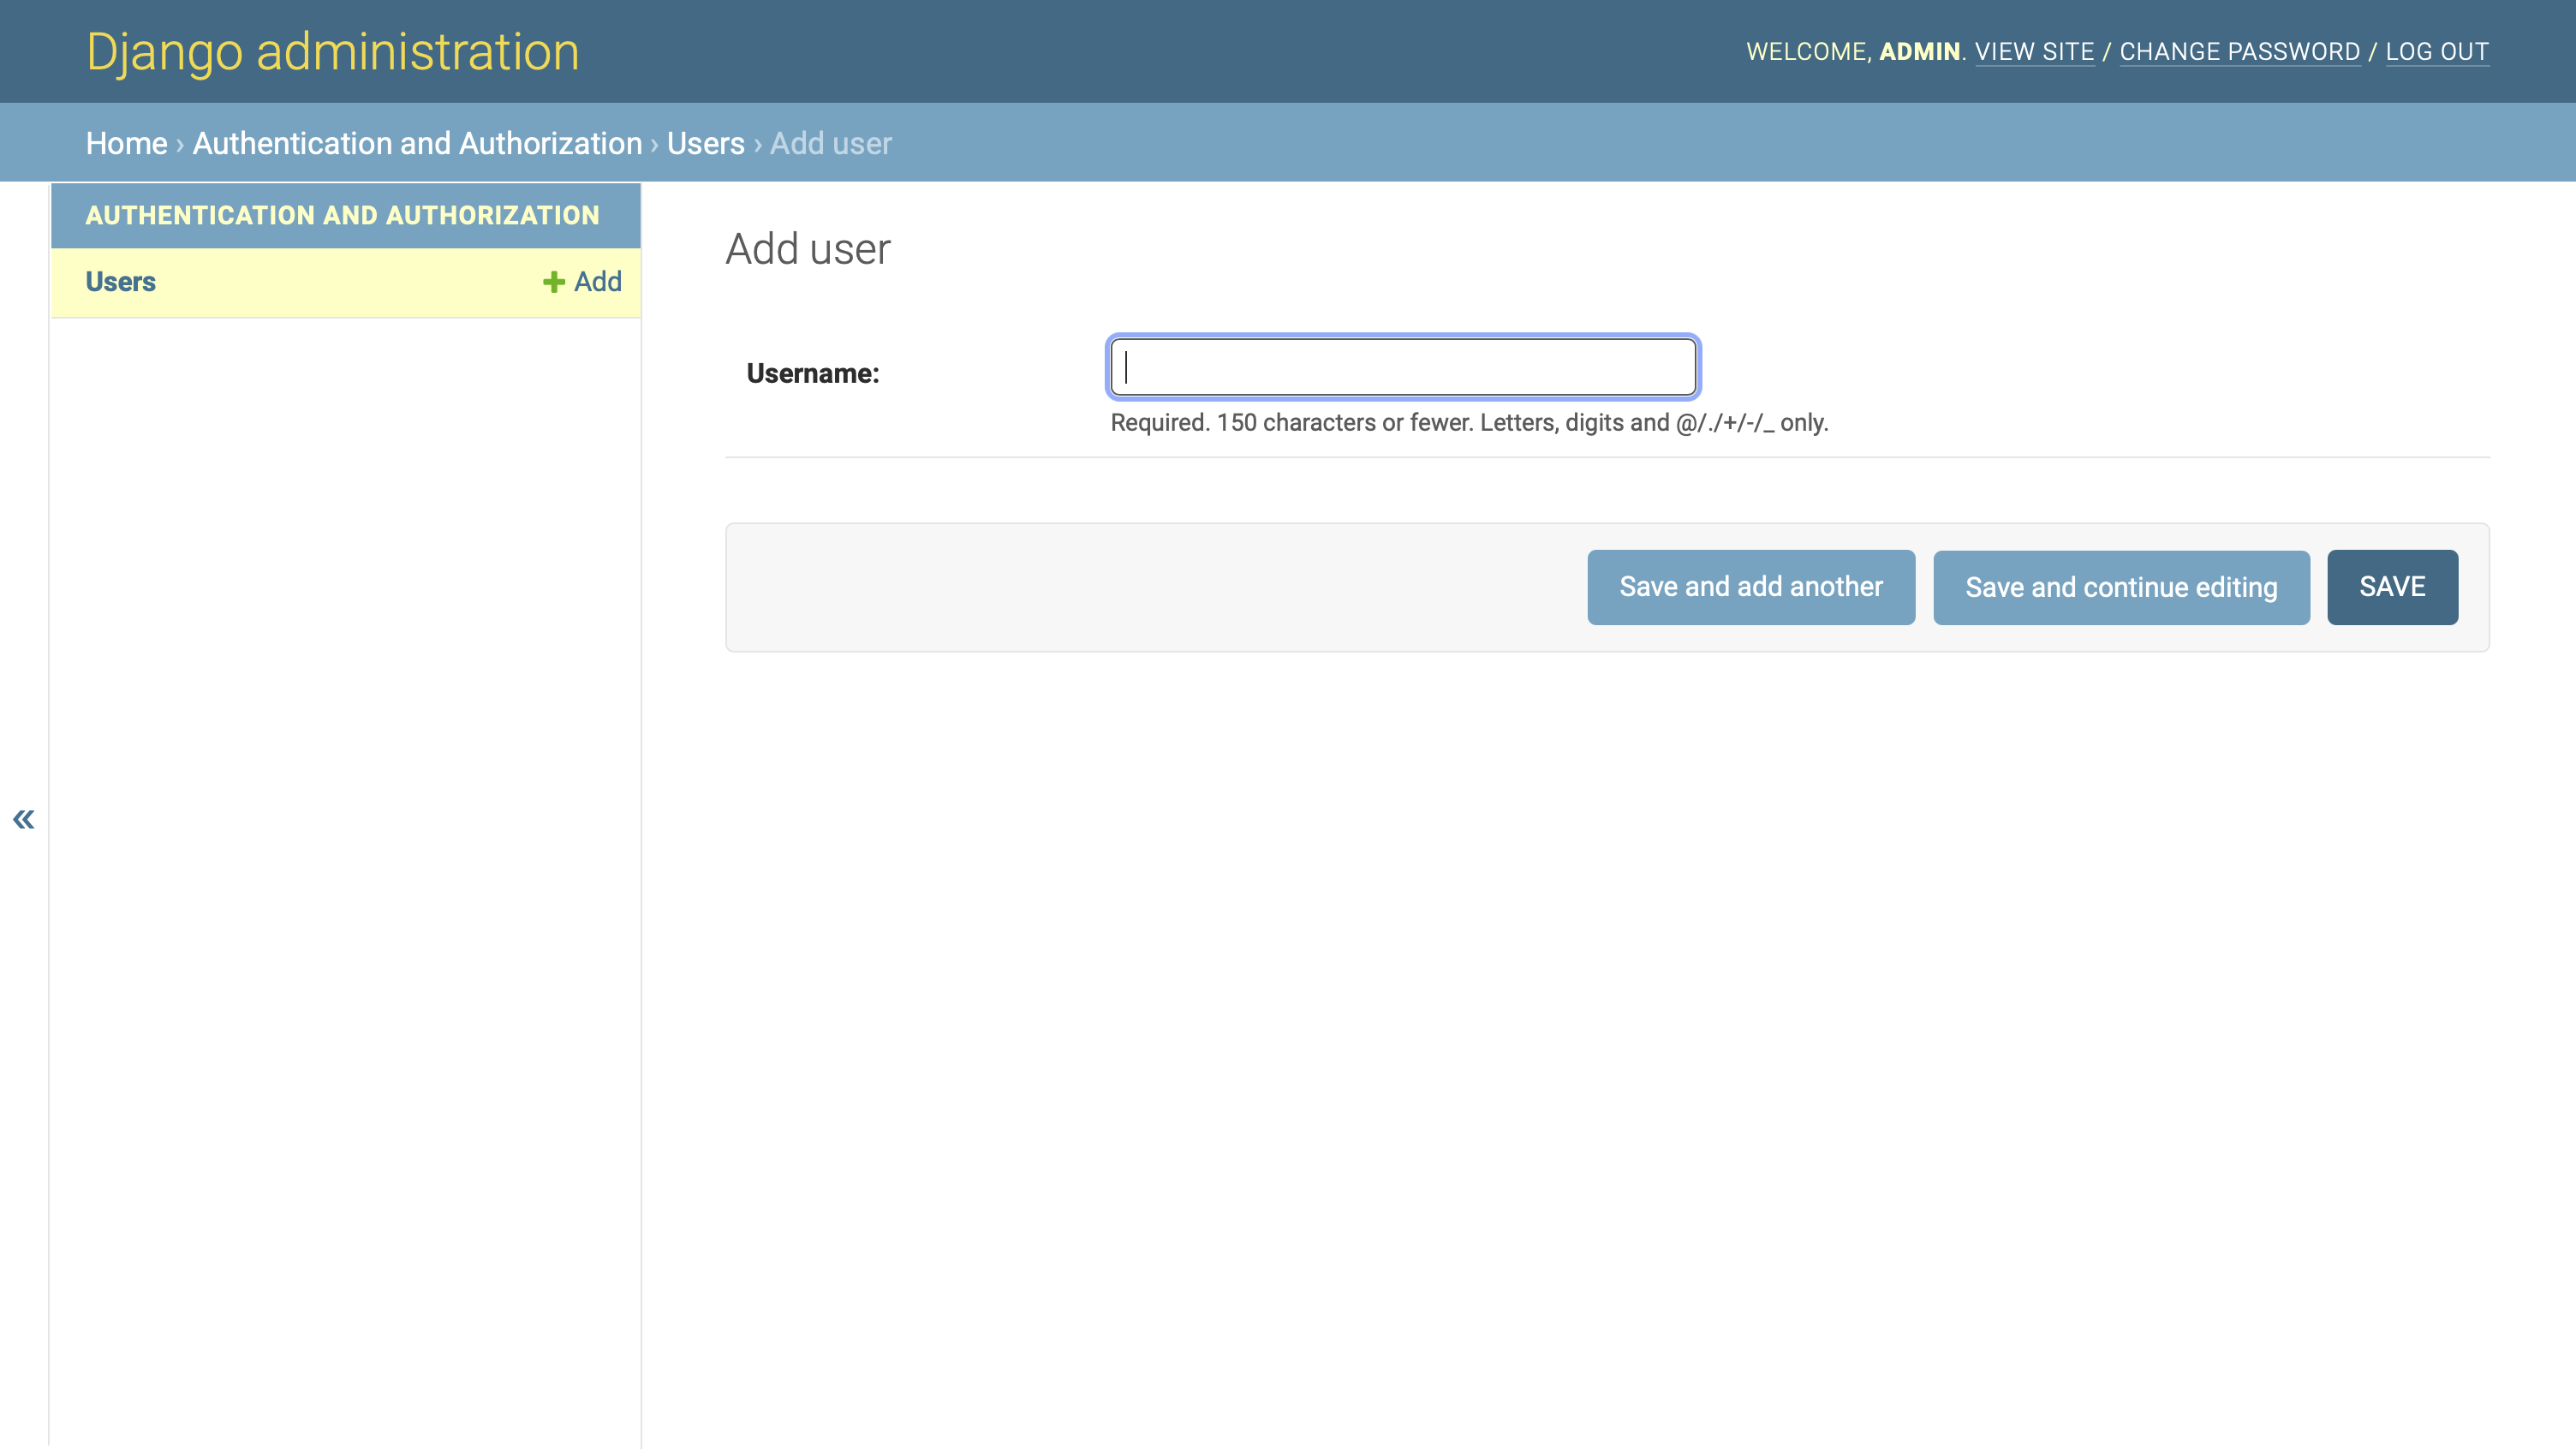2576x1449 pixels.
Task: Click the VIEW SITE link
Action: click(2035, 51)
